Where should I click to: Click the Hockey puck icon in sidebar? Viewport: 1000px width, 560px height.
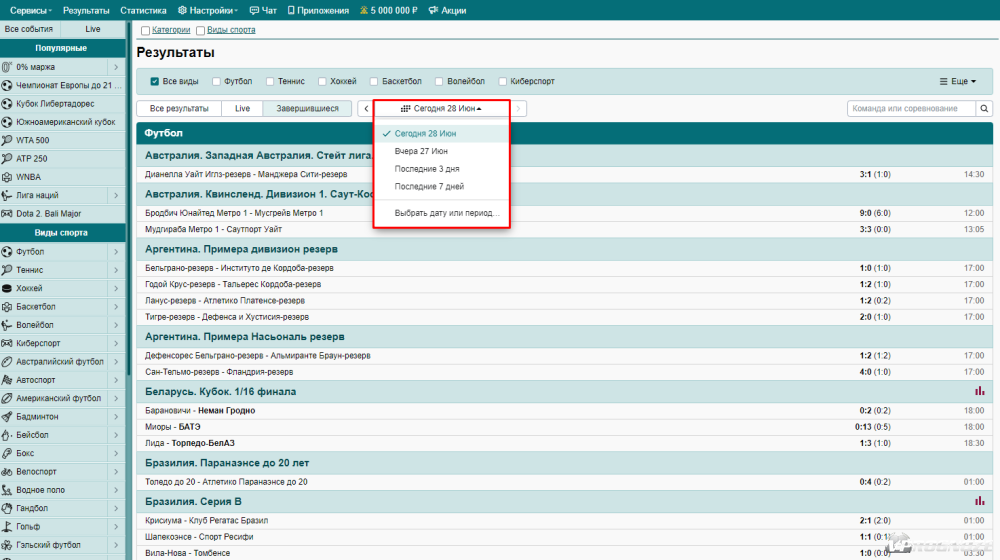click(x=8, y=288)
